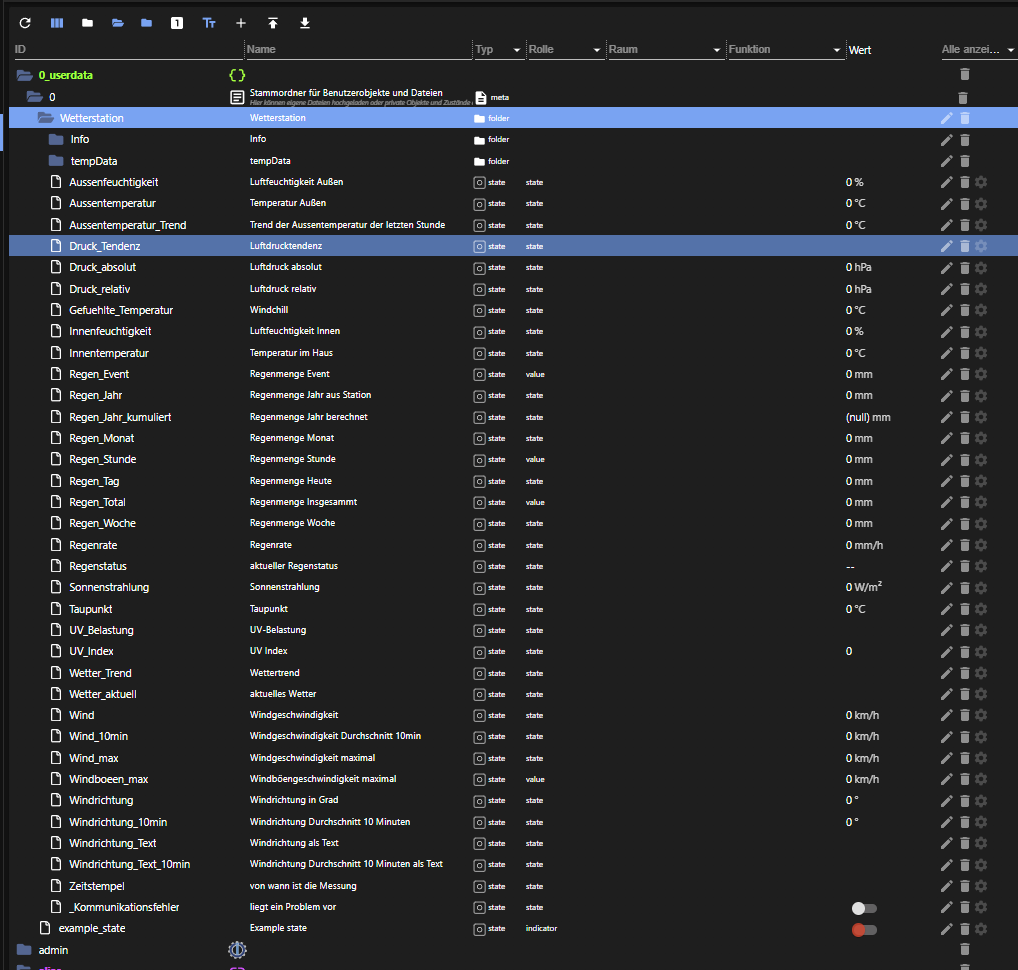Click the upload objects arrow icon
1018x970 pixels.
click(x=272, y=23)
